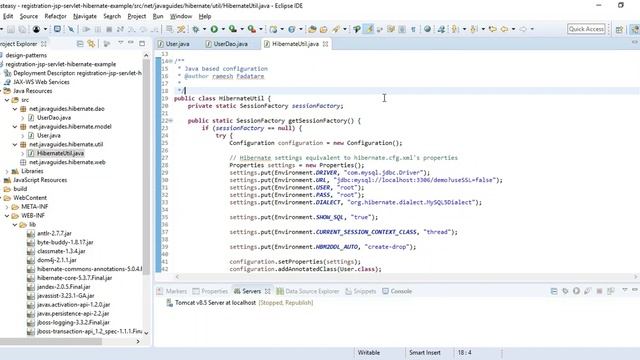
Task: Toggle Show Whitespace Characters pilcrow icon
Action: tap(413, 29)
